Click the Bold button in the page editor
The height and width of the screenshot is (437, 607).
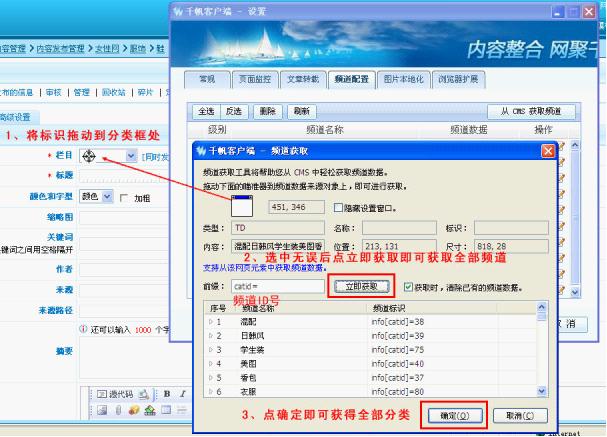167,394
